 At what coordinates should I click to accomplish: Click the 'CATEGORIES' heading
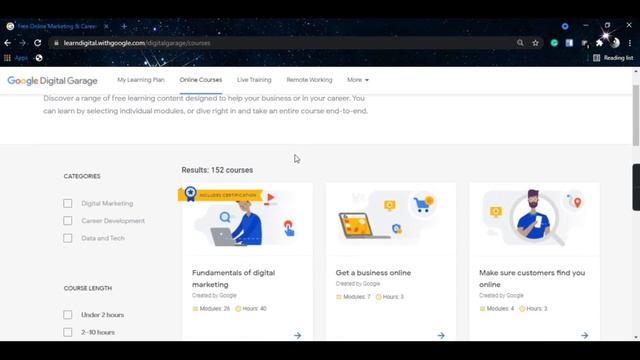(82, 176)
